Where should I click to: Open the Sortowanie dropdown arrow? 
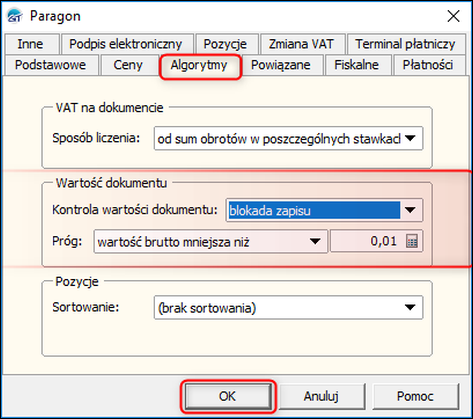pyautogui.click(x=411, y=307)
